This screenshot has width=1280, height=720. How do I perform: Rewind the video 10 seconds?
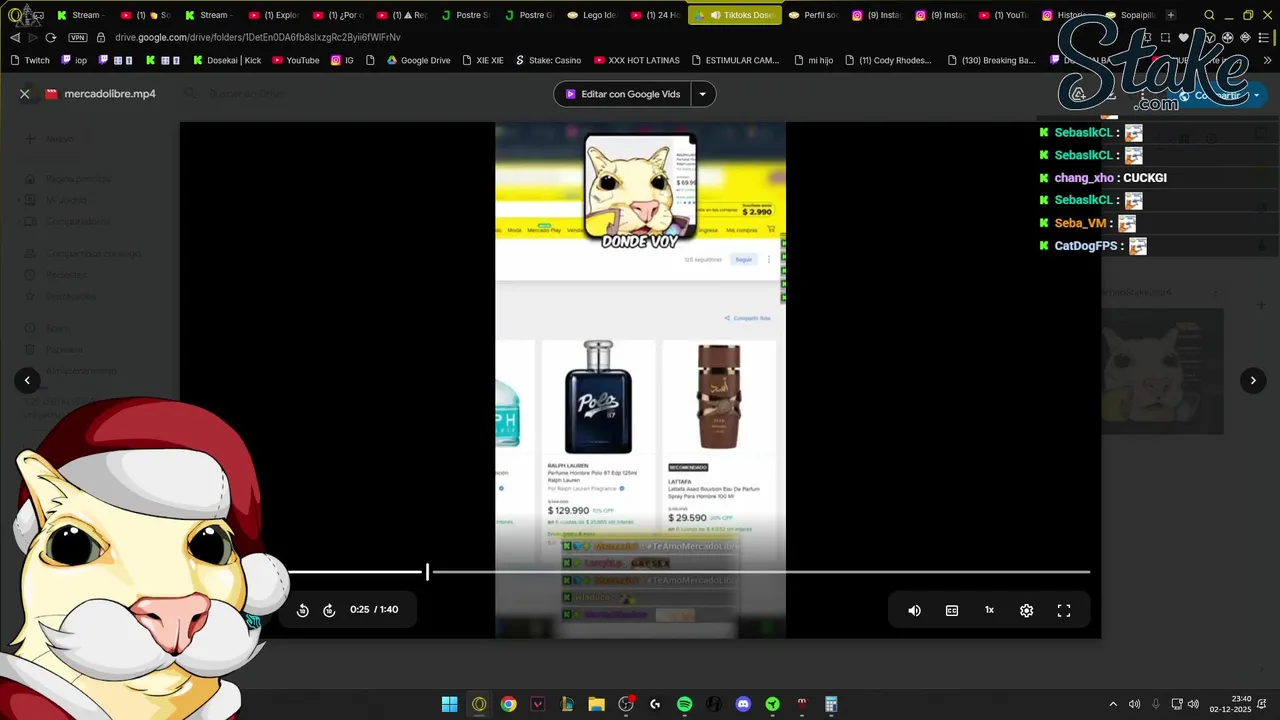click(303, 610)
